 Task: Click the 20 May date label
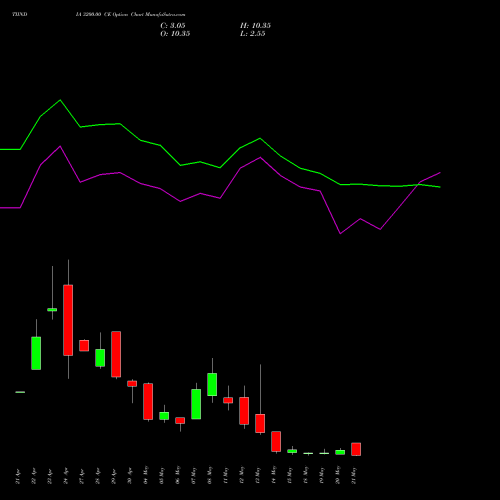coord(338,475)
